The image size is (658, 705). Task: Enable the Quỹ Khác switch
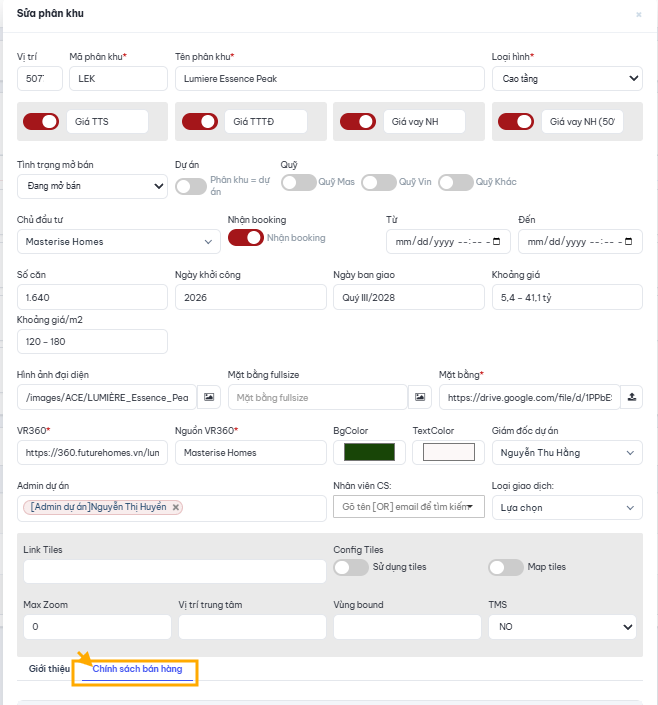coord(456,182)
